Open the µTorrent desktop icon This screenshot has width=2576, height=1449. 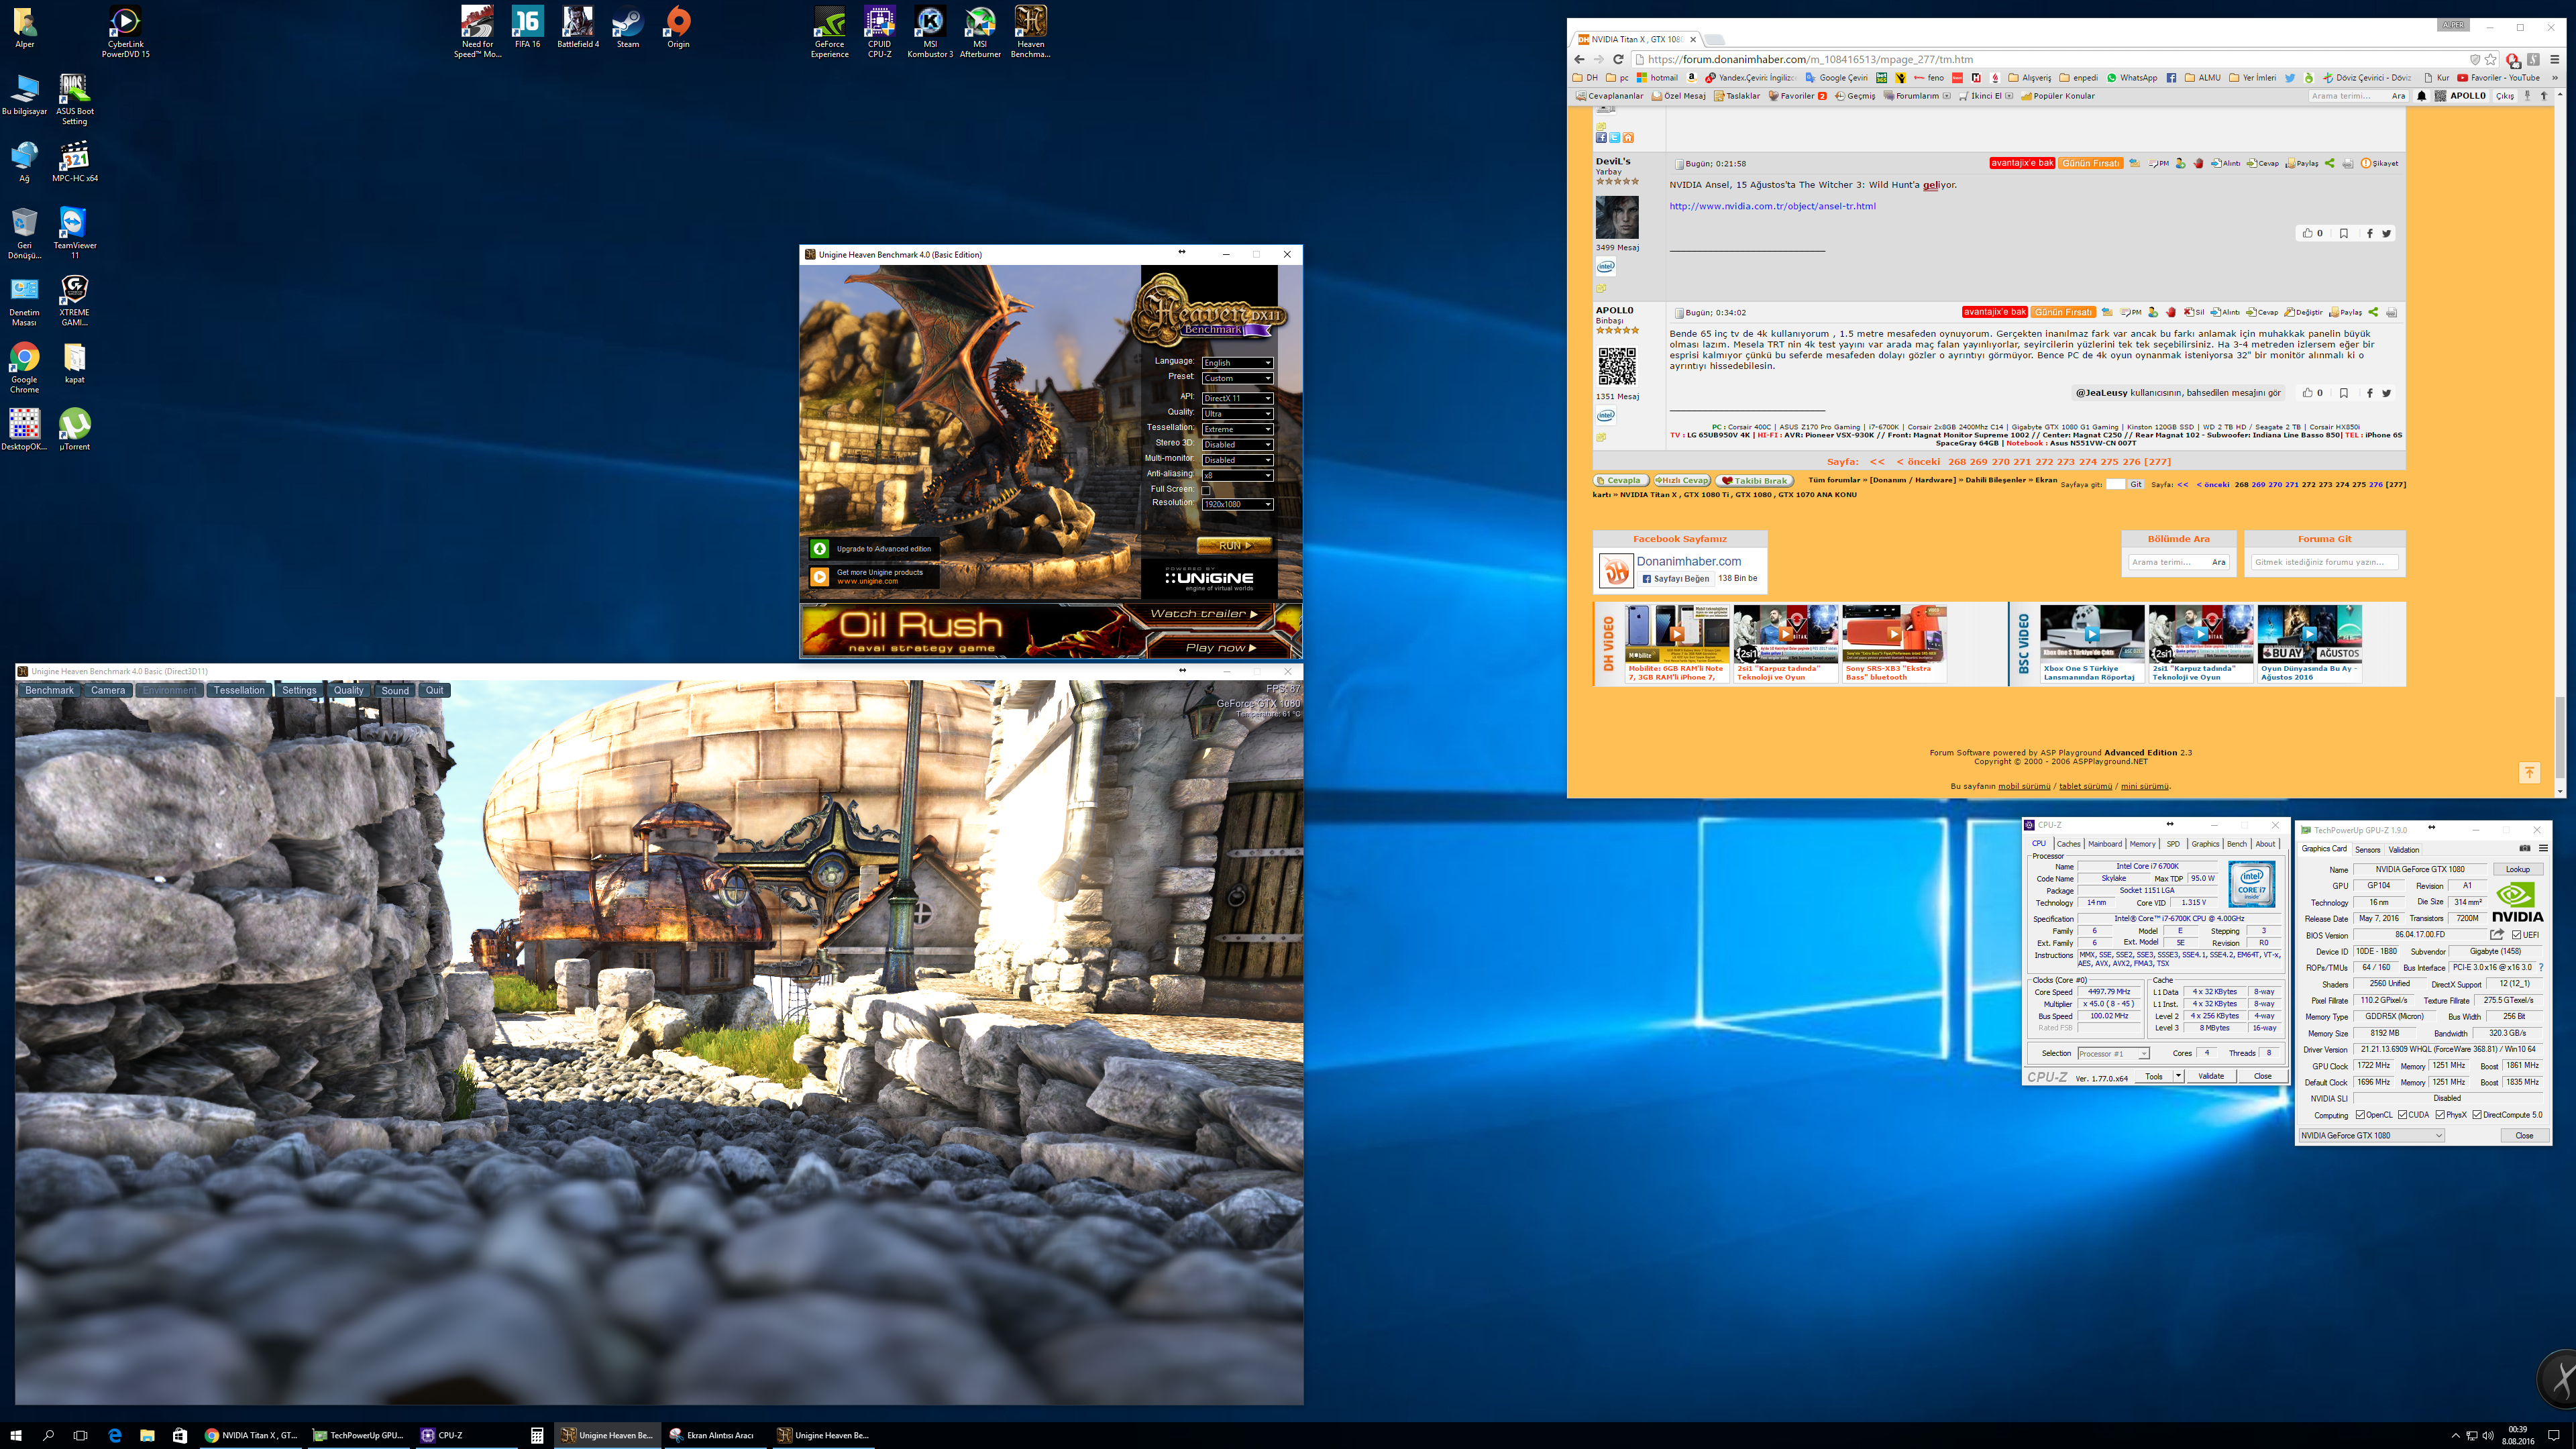pyautogui.click(x=75, y=429)
